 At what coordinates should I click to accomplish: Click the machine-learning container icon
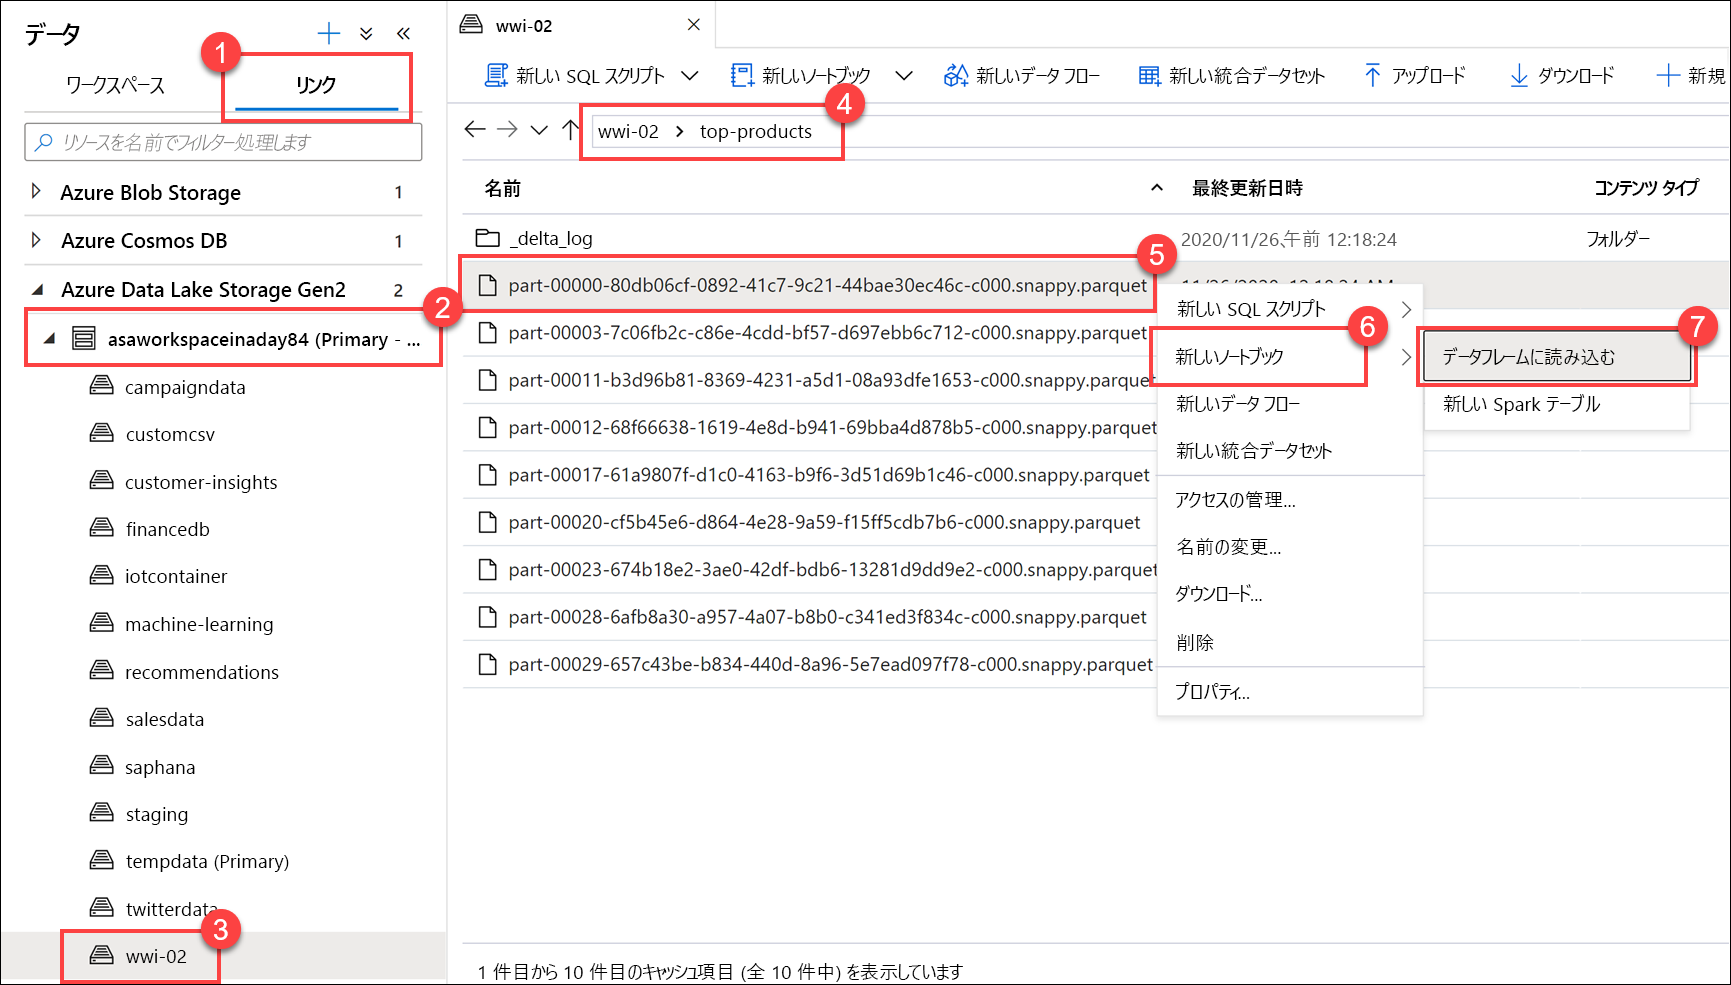coord(101,622)
